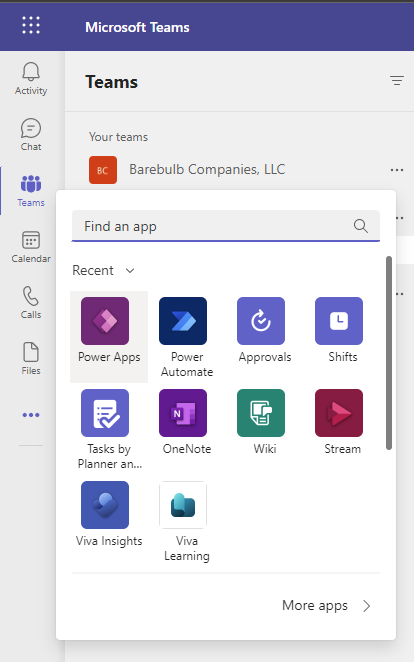Open Tasks by Planner app
The image size is (414, 662).
click(109, 429)
